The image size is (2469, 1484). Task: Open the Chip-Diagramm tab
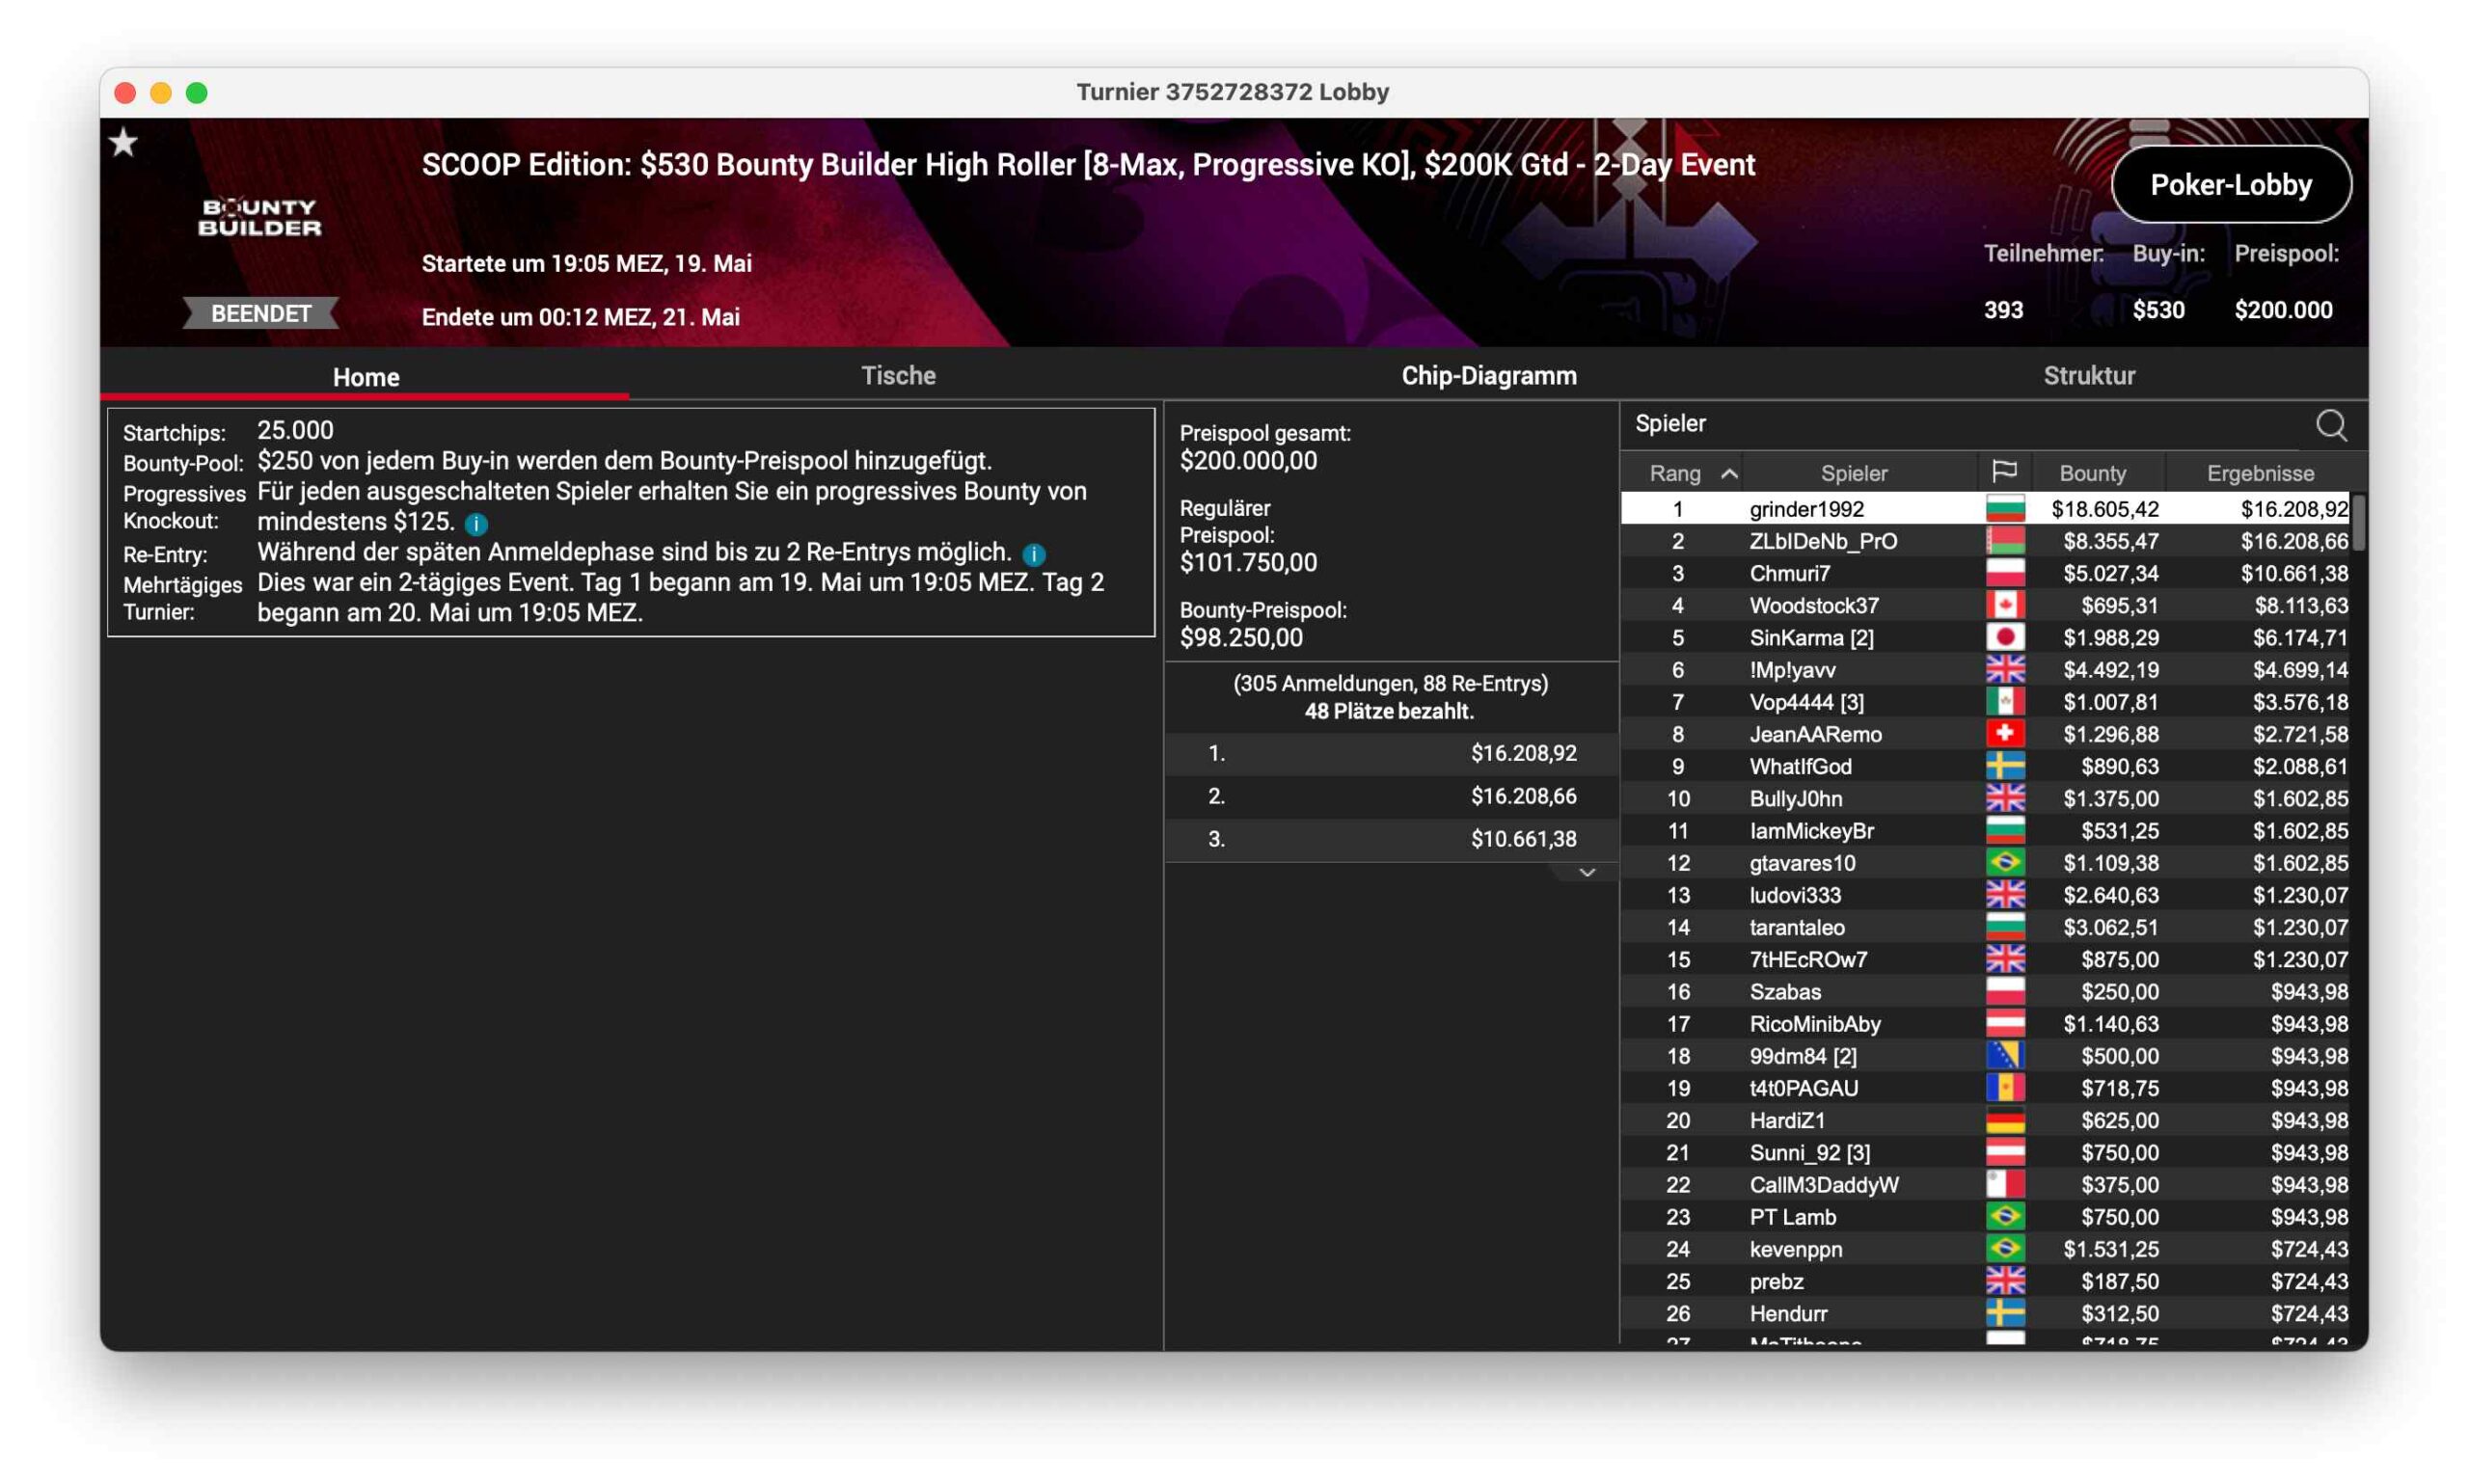[x=1488, y=376]
